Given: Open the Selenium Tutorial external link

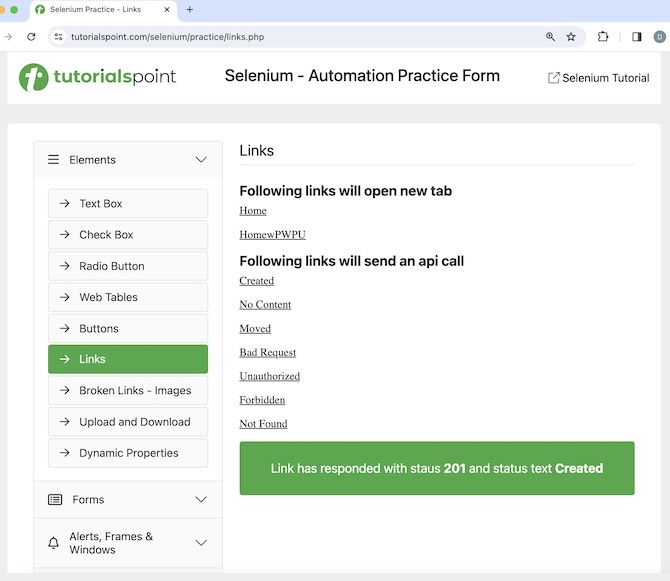Looking at the screenshot, I should coord(599,78).
